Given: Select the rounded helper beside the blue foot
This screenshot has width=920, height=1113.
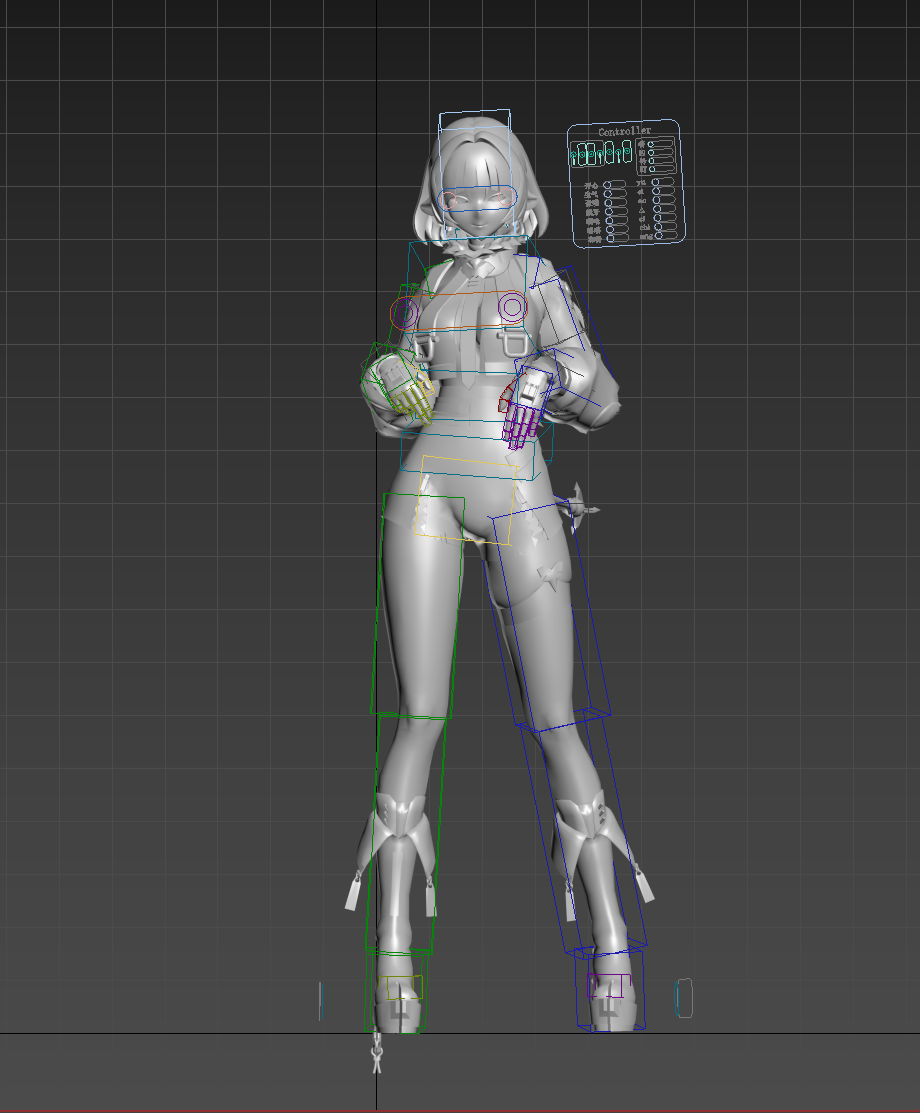Looking at the screenshot, I should [x=684, y=997].
